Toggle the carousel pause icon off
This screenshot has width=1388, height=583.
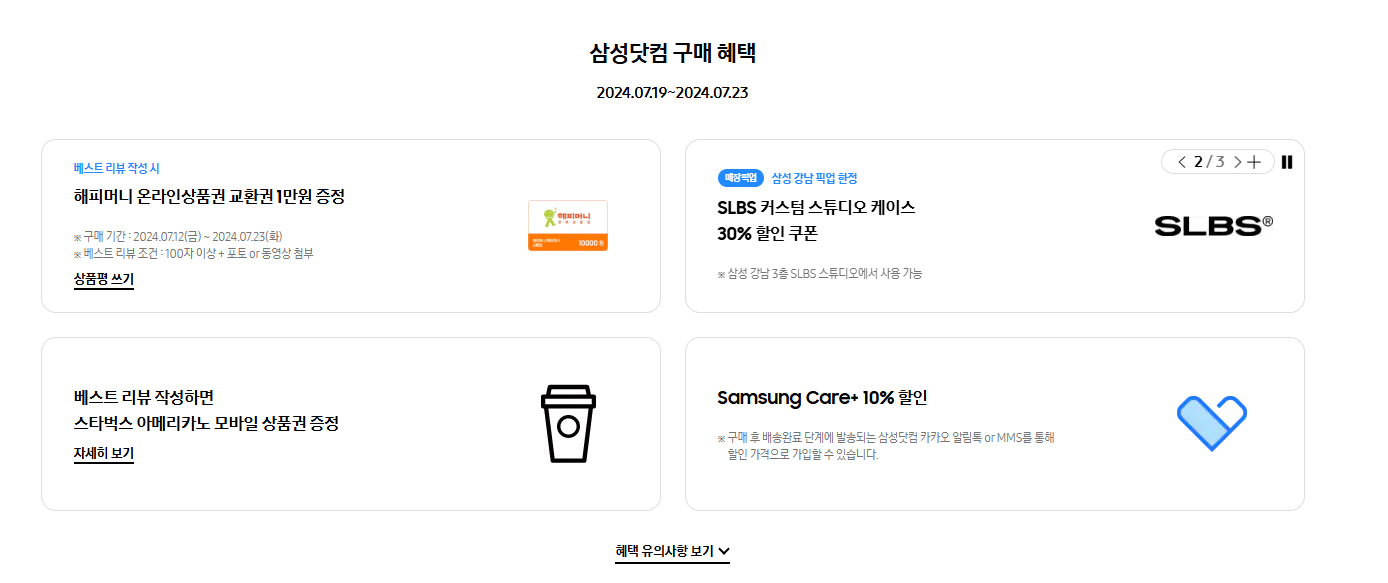(1287, 162)
